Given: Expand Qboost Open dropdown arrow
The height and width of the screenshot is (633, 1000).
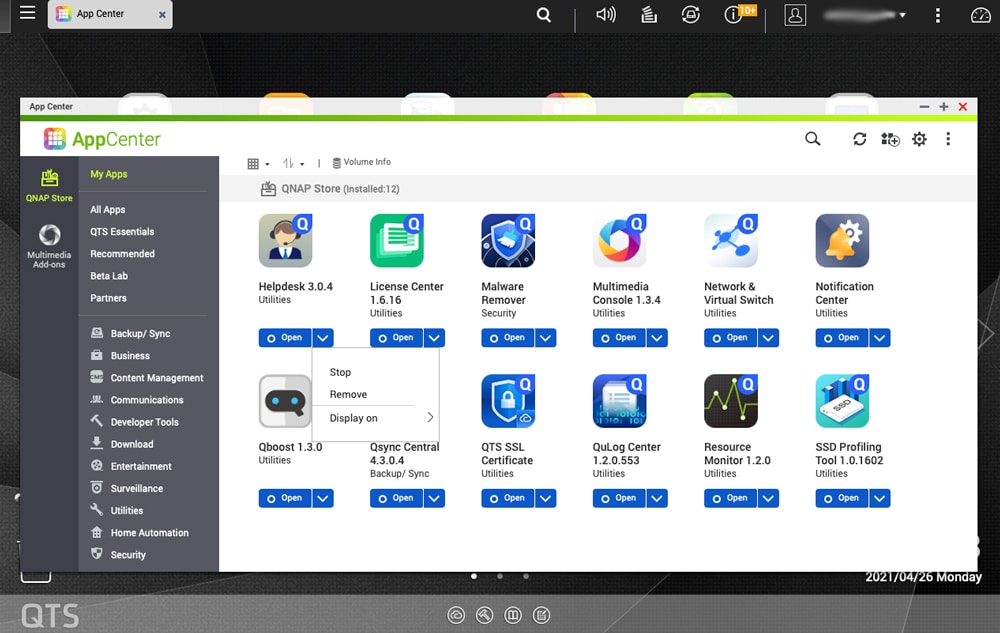Looking at the screenshot, I should pyautogui.click(x=323, y=498).
